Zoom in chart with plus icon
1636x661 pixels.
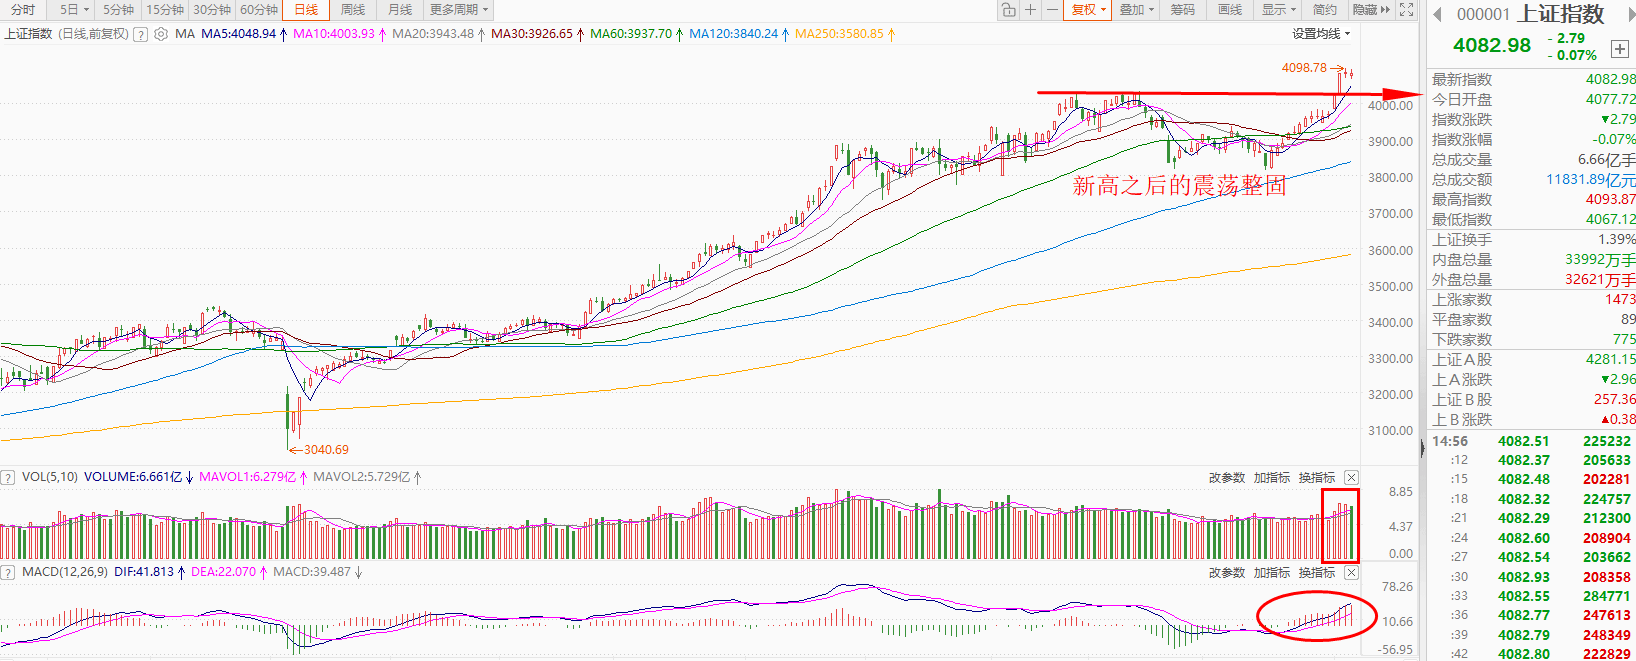pos(1030,10)
